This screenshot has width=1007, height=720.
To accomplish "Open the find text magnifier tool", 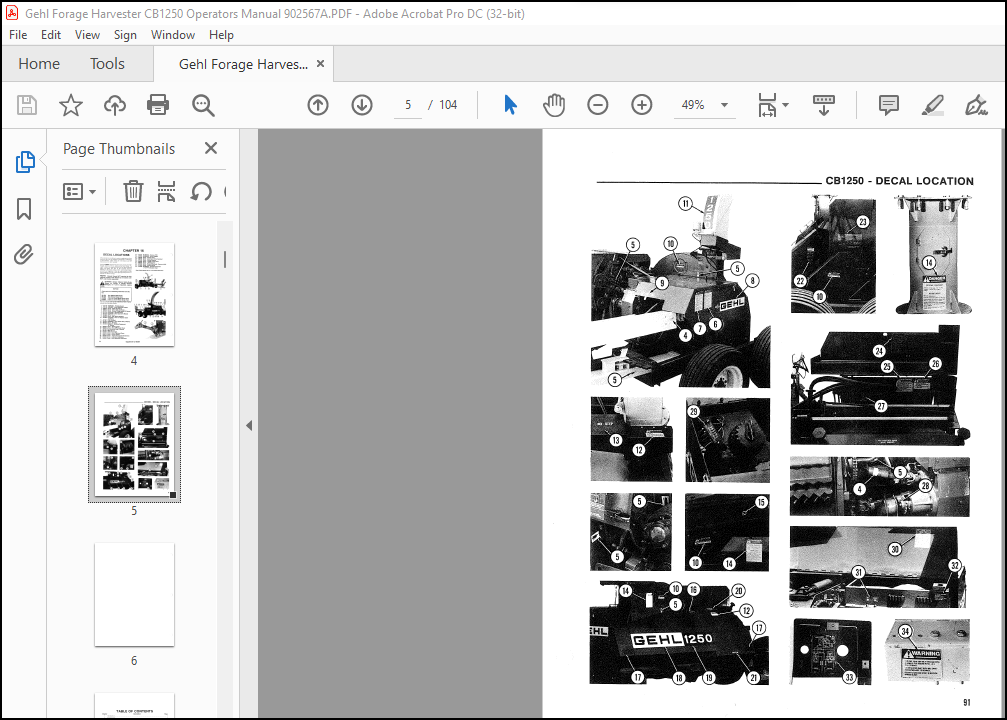I will (203, 105).
